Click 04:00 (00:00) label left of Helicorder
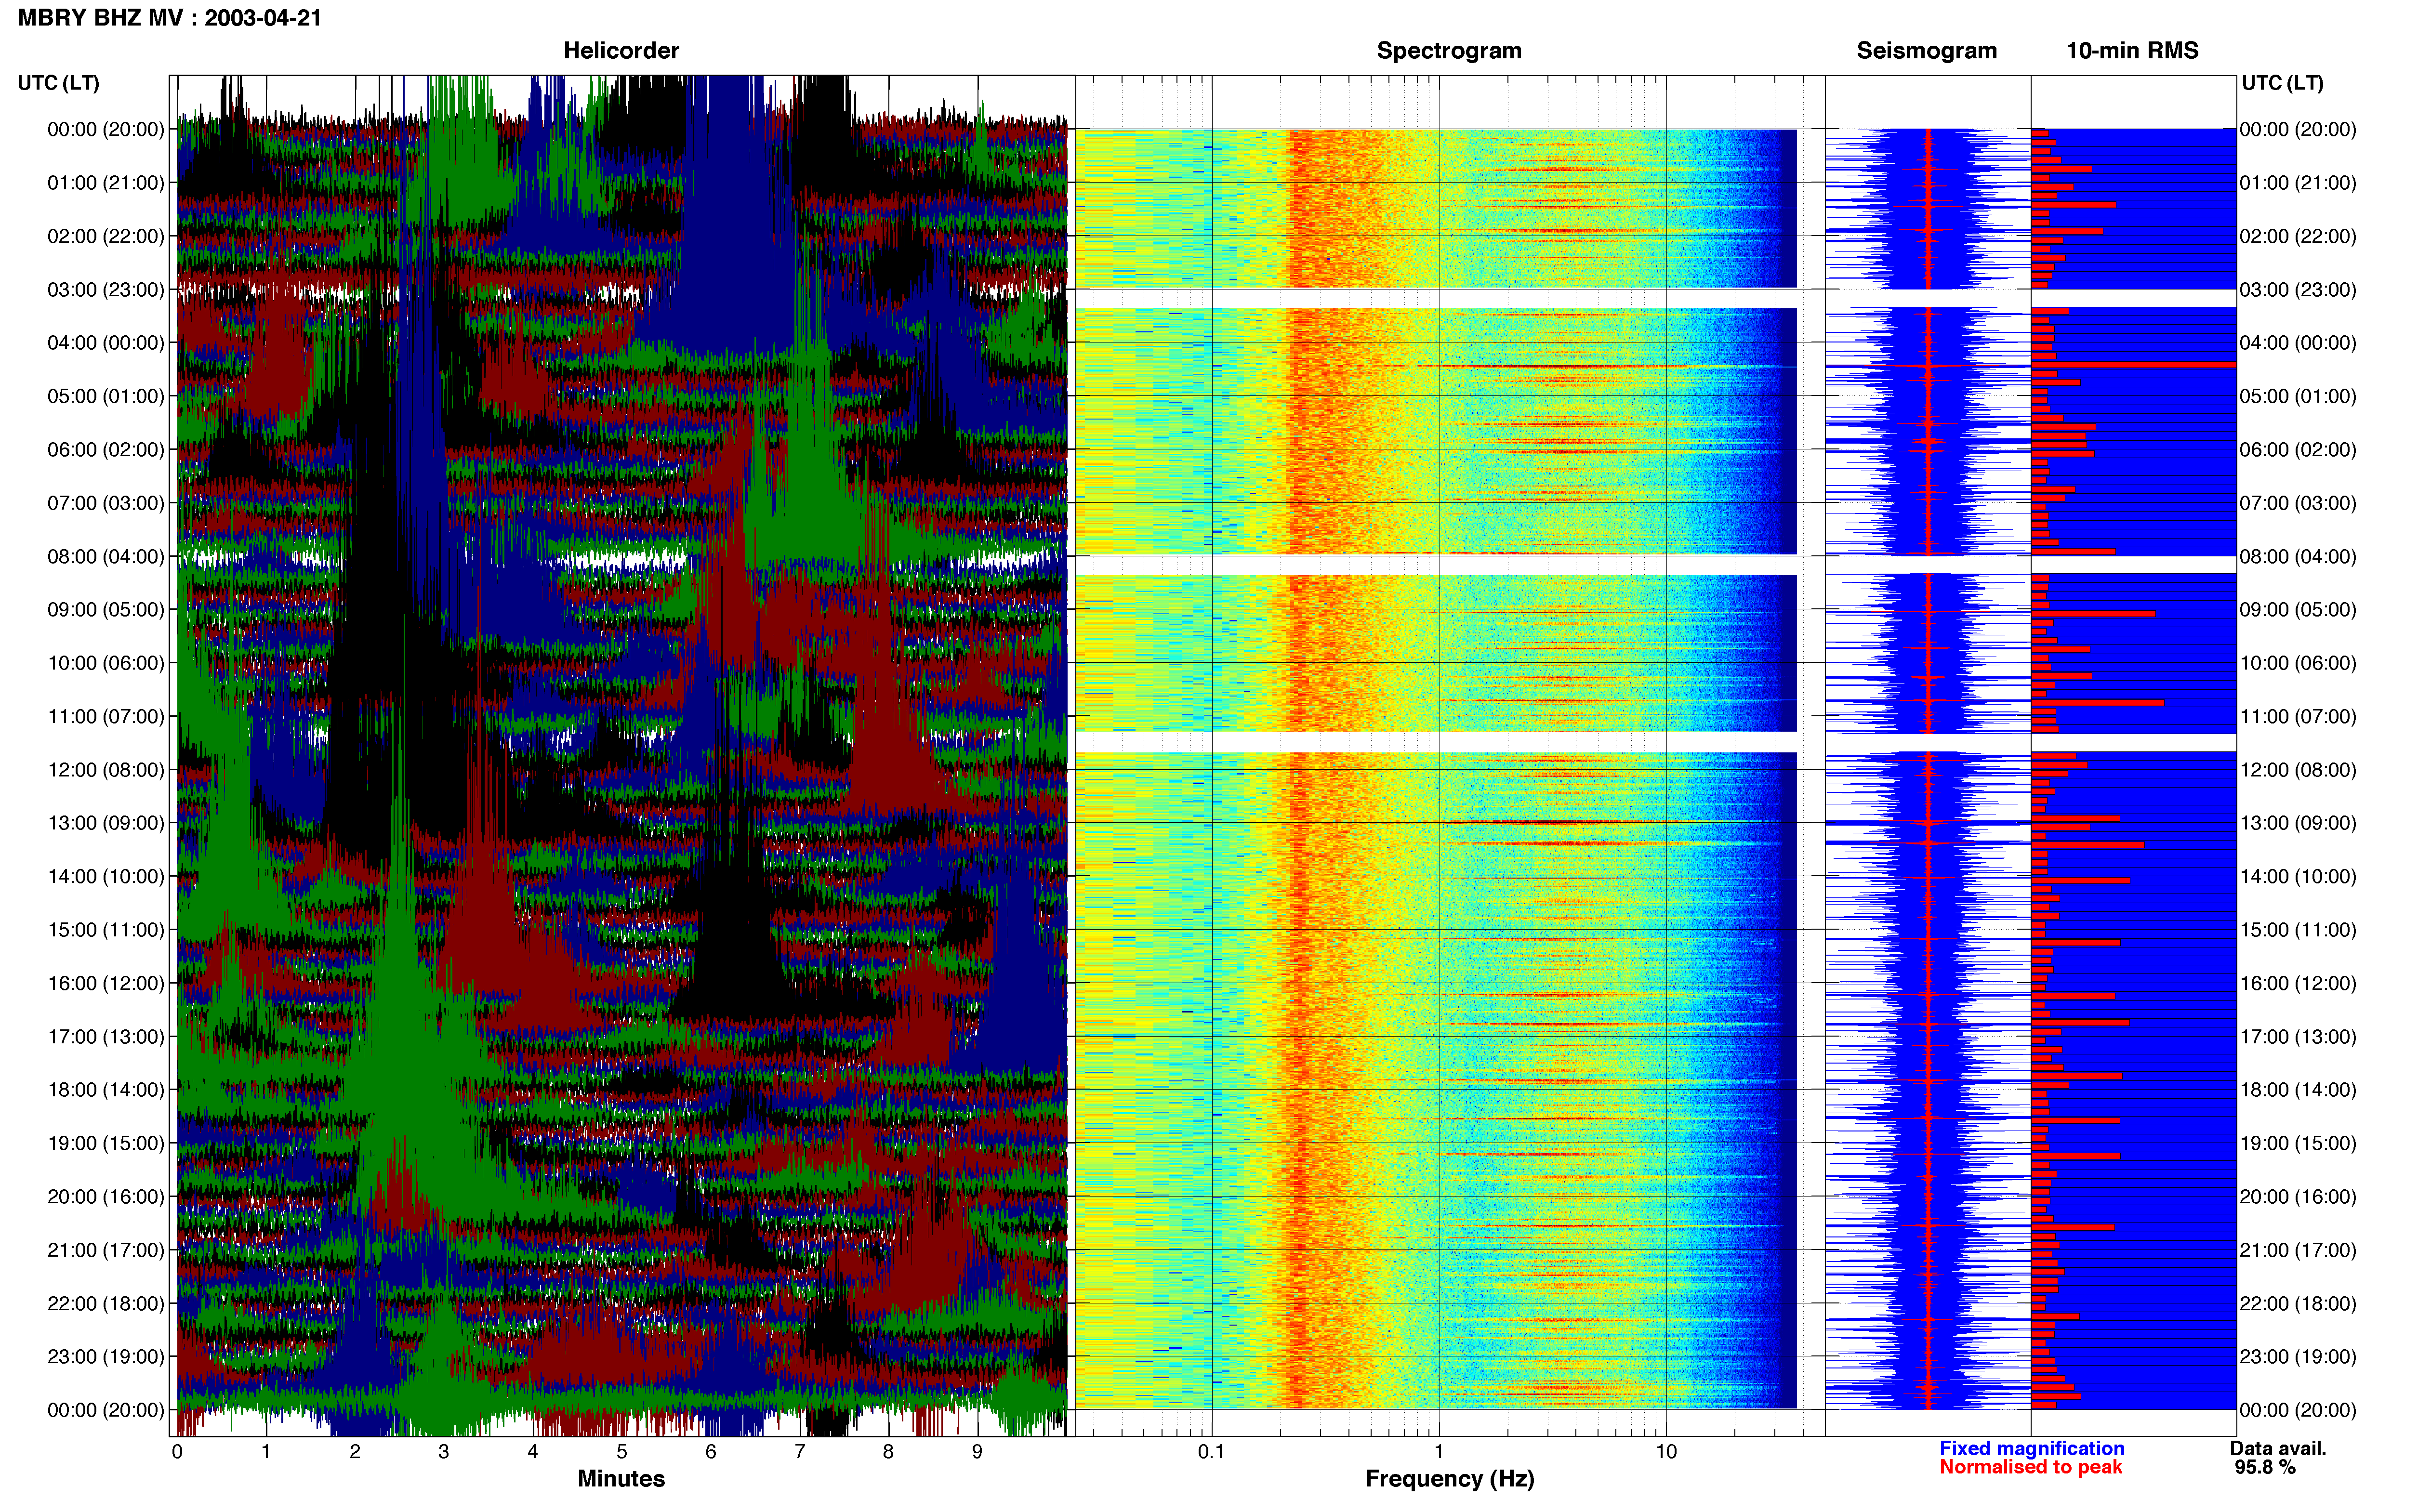The image size is (2418, 1512). [x=106, y=343]
